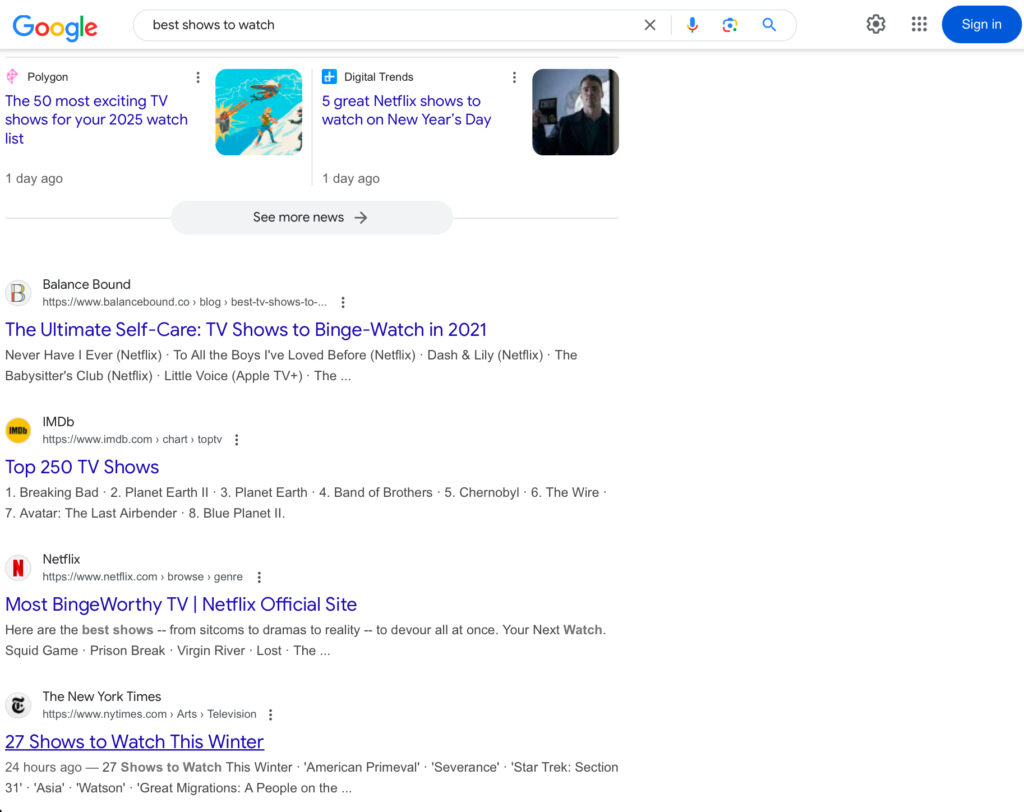Screen dimensions: 1024x812
Task: Open 'Most BingeWorthy TV' Netflix link
Action: click(x=181, y=604)
